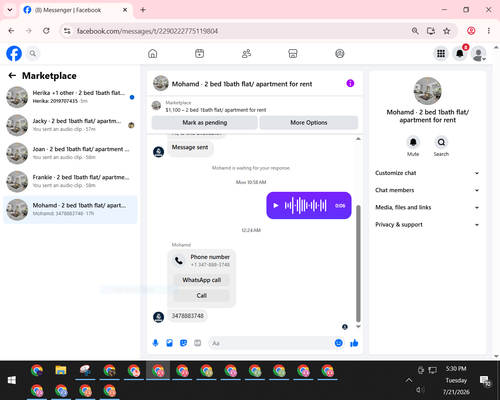
Task: Click the volume speaker tray icon
Action: (x=420, y=390)
